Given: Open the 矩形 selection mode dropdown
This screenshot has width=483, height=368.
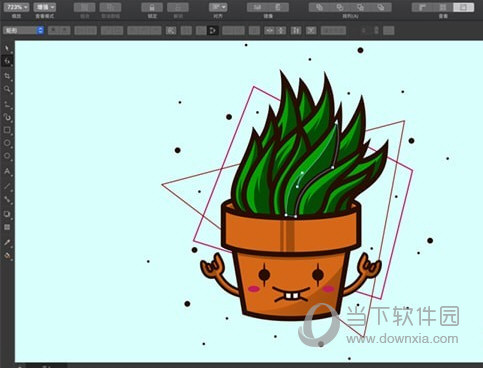Looking at the screenshot, I should coord(23,31).
